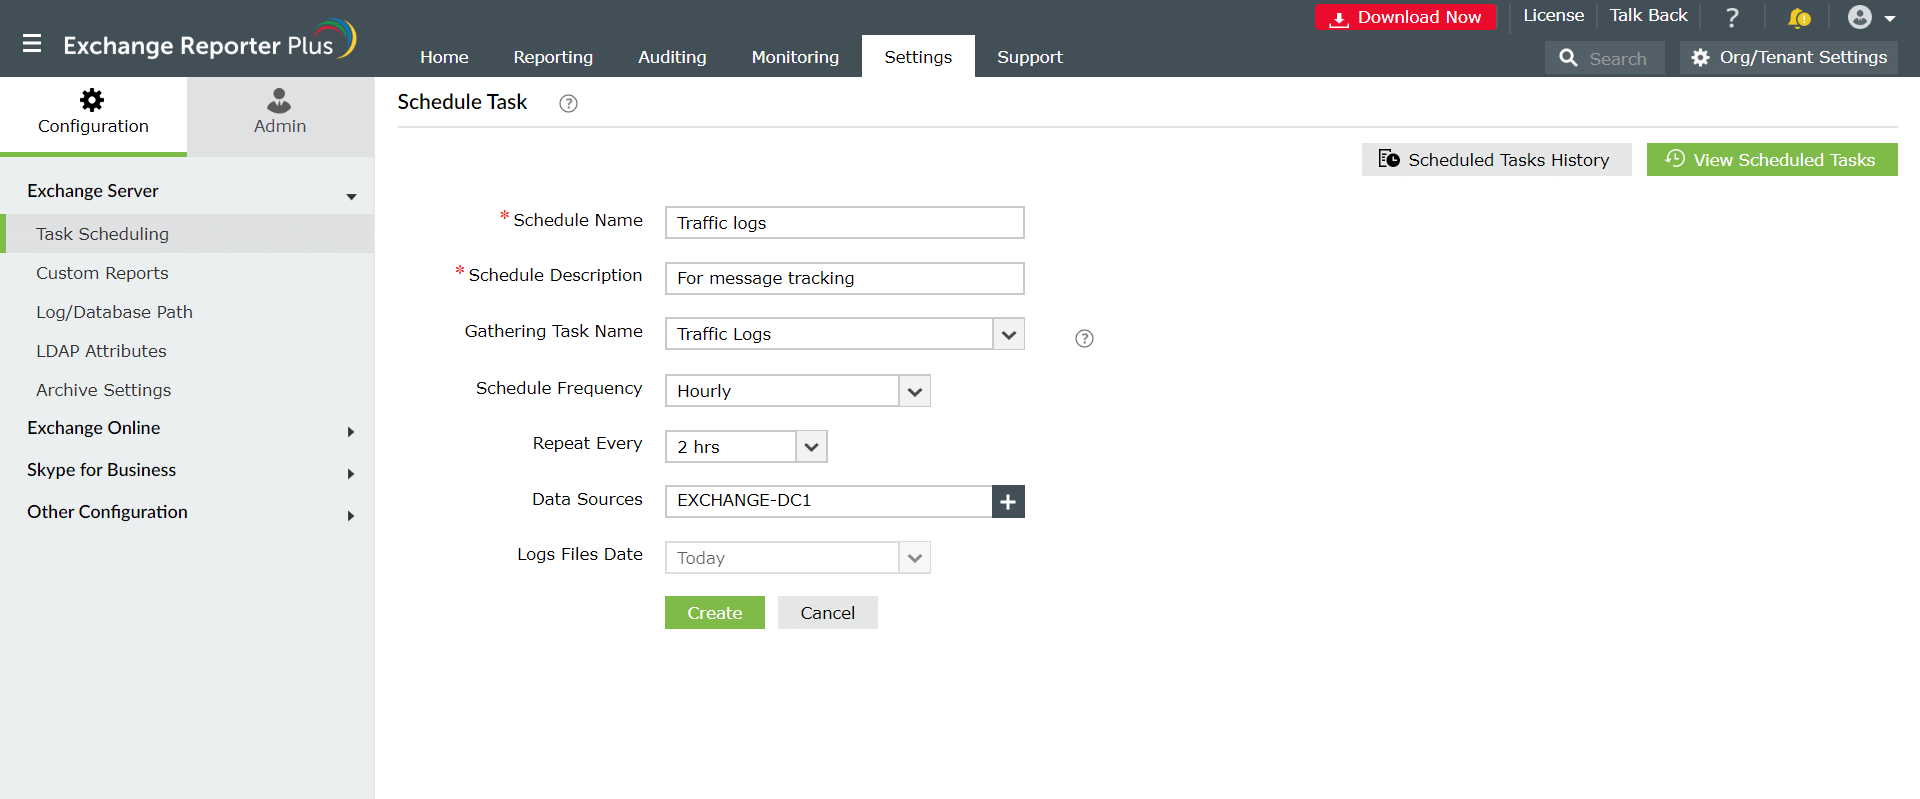Switch to Configuration side tab
The width and height of the screenshot is (1920, 799).
93,116
